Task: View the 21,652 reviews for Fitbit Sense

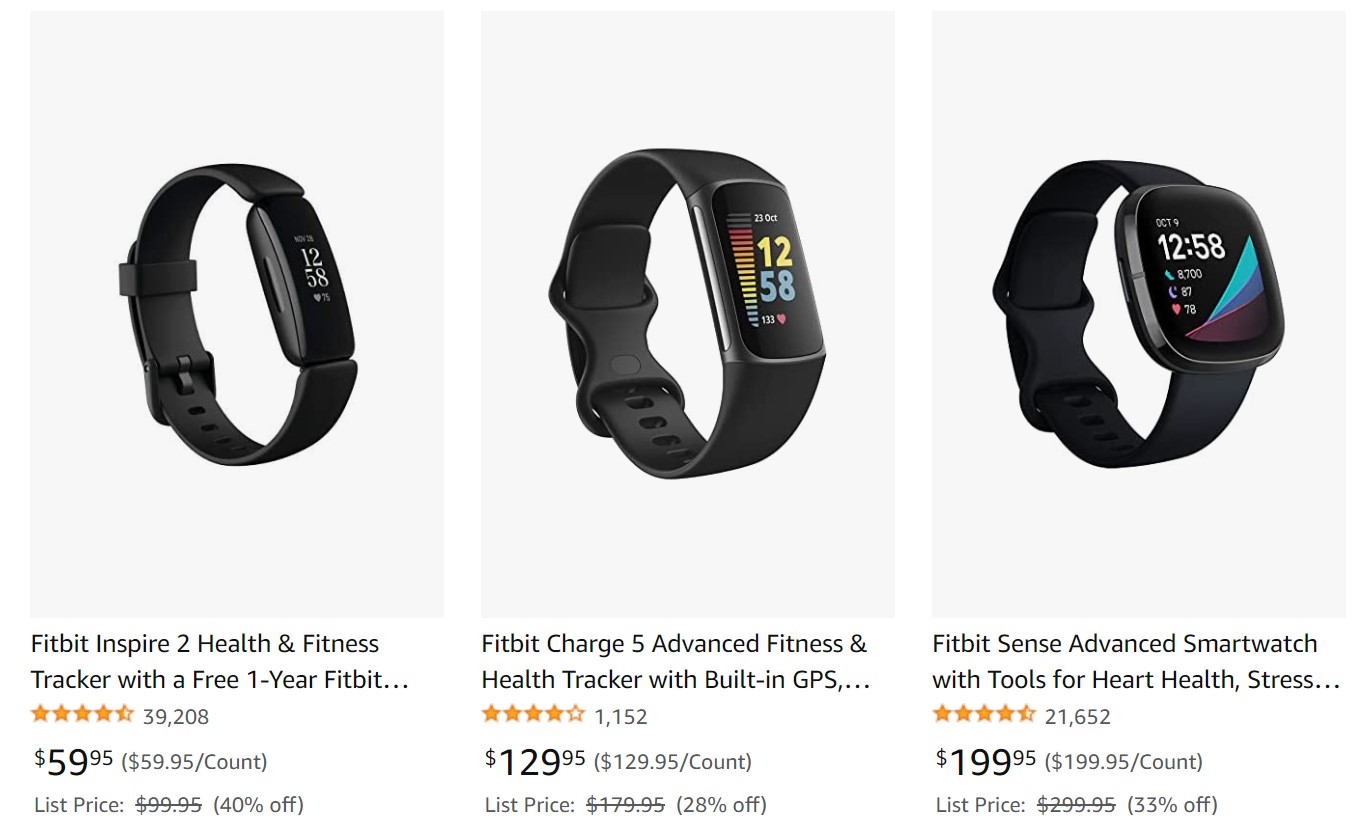Action: pos(1078,717)
